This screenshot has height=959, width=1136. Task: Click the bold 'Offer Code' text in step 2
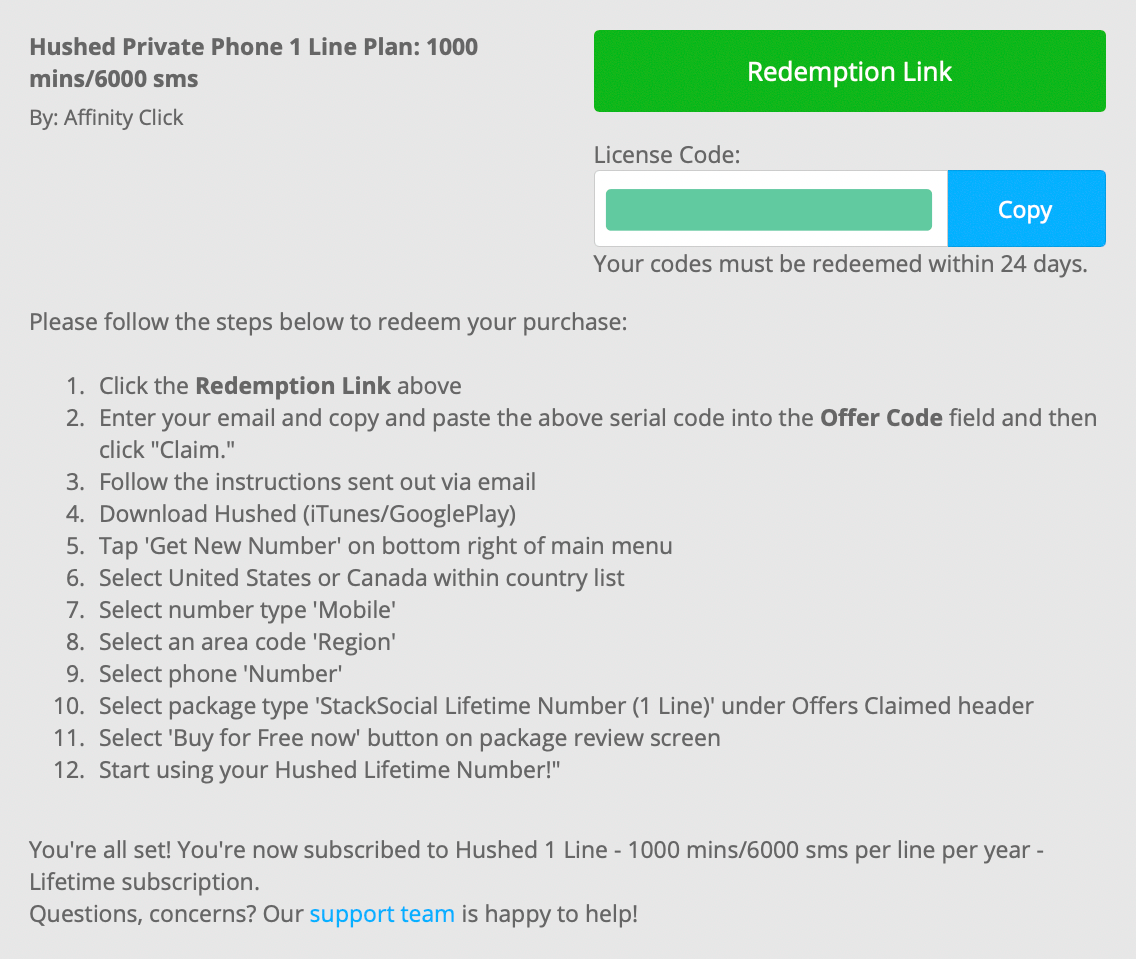coord(881,418)
